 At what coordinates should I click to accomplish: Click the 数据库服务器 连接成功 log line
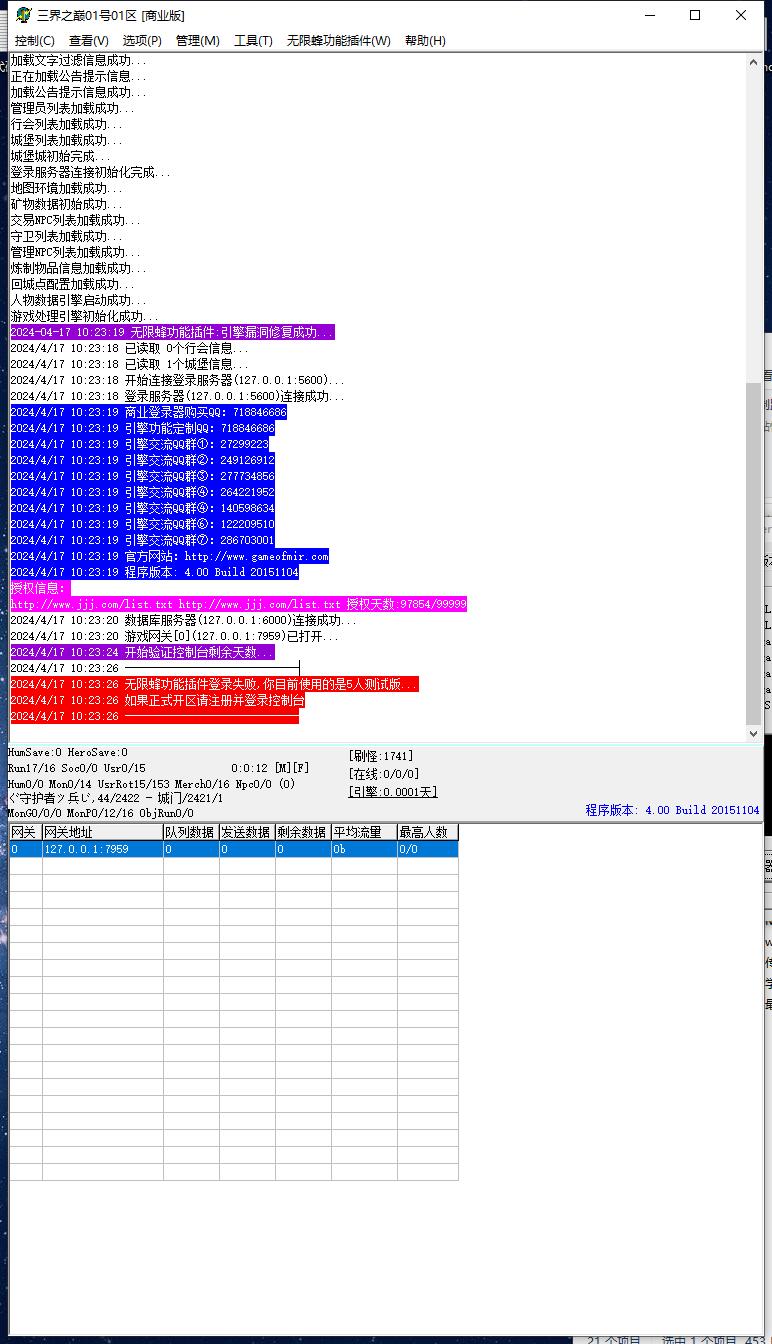[183, 620]
